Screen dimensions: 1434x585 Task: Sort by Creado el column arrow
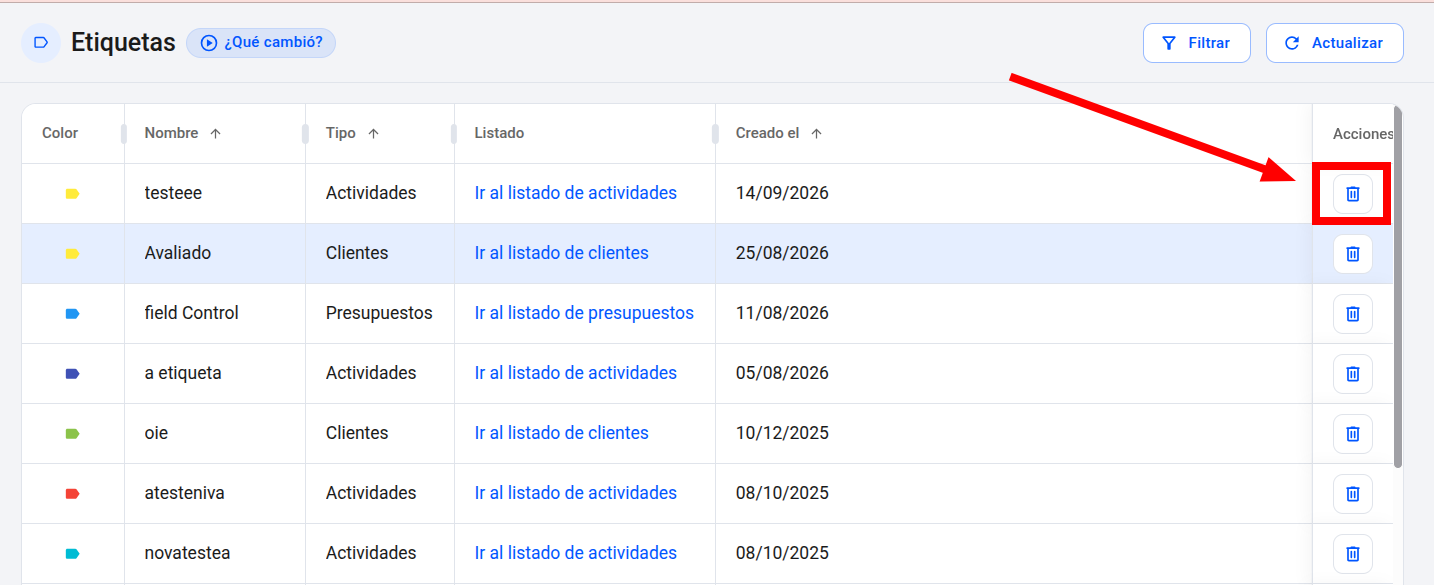[816, 133]
